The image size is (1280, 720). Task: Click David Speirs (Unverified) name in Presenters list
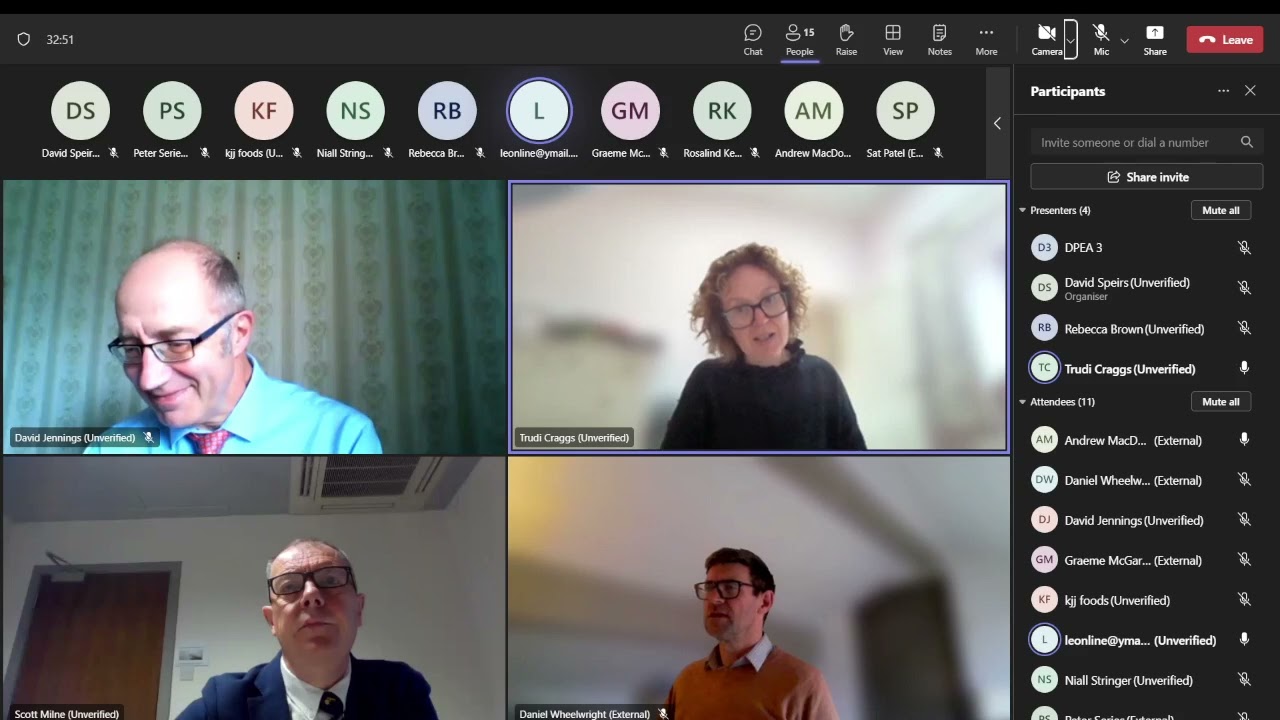click(x=1127, y=283)
